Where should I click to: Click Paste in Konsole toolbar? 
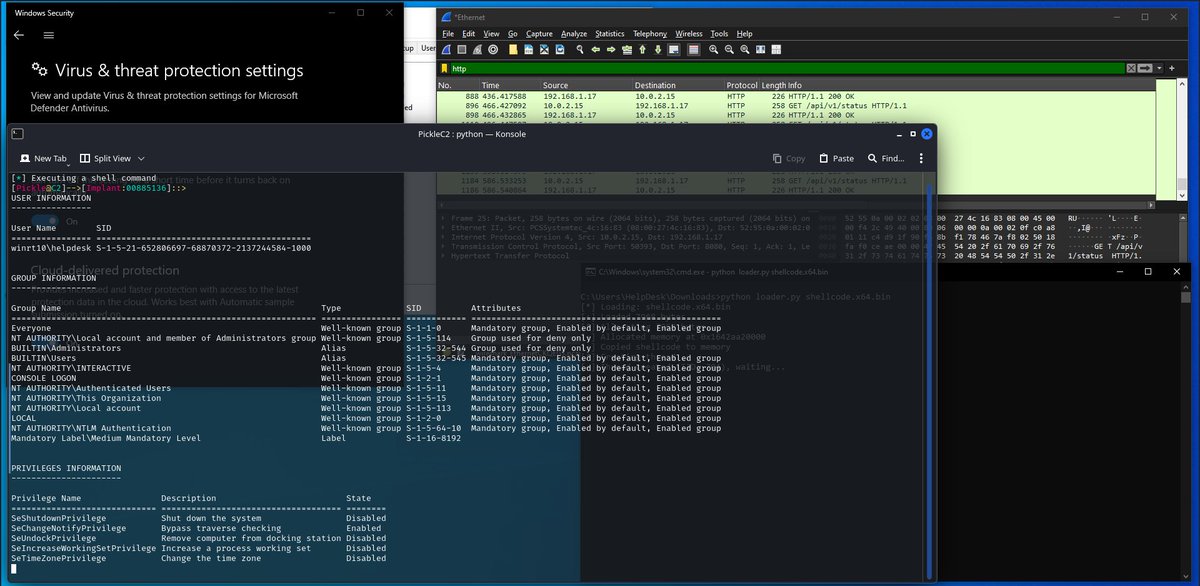click(836, 158)
